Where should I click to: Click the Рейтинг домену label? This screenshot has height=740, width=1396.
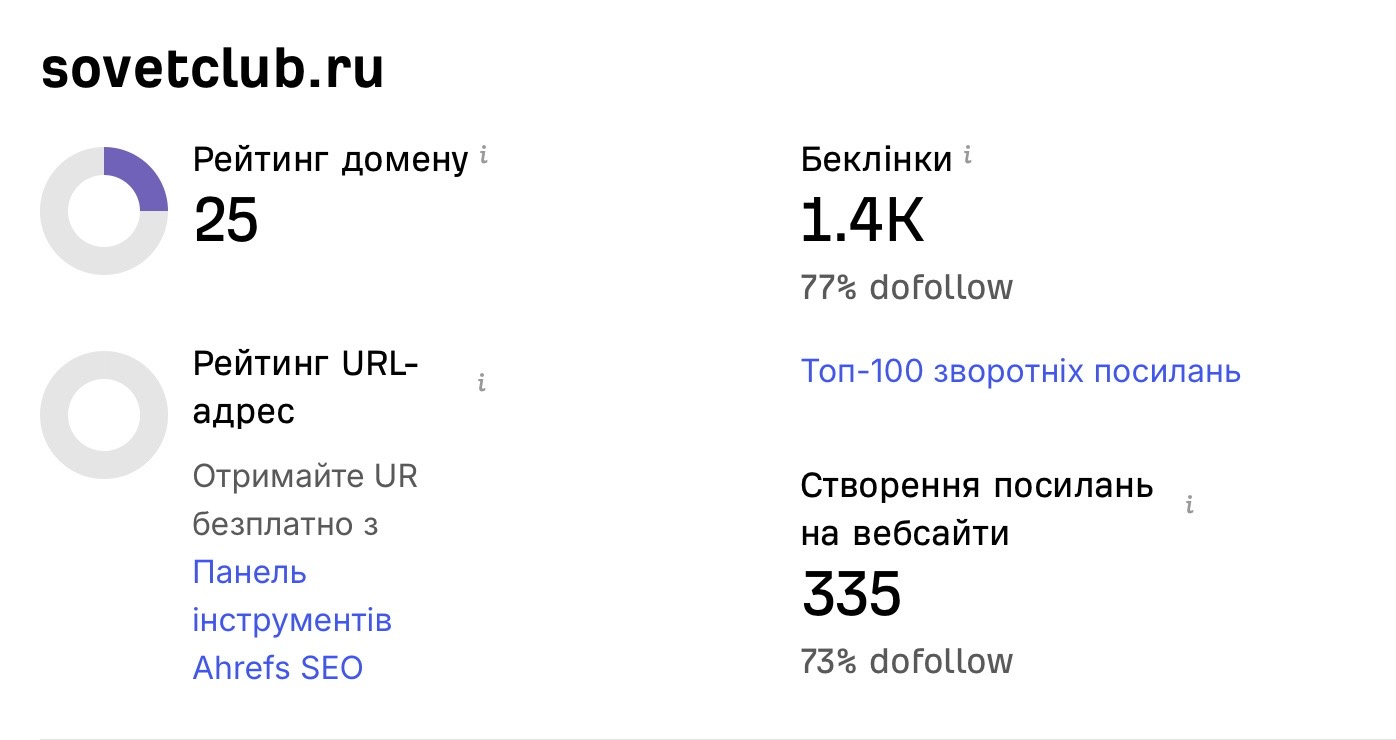pos(330,159)
